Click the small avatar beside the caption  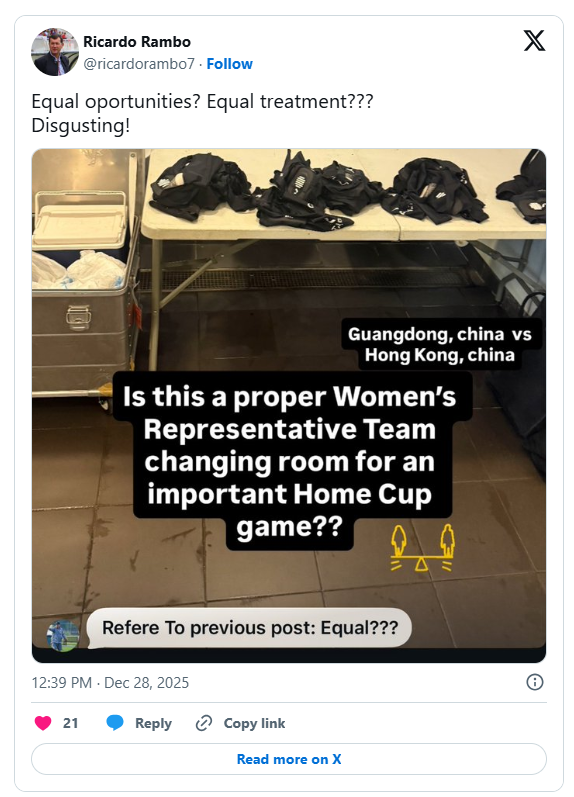point(63,635)
